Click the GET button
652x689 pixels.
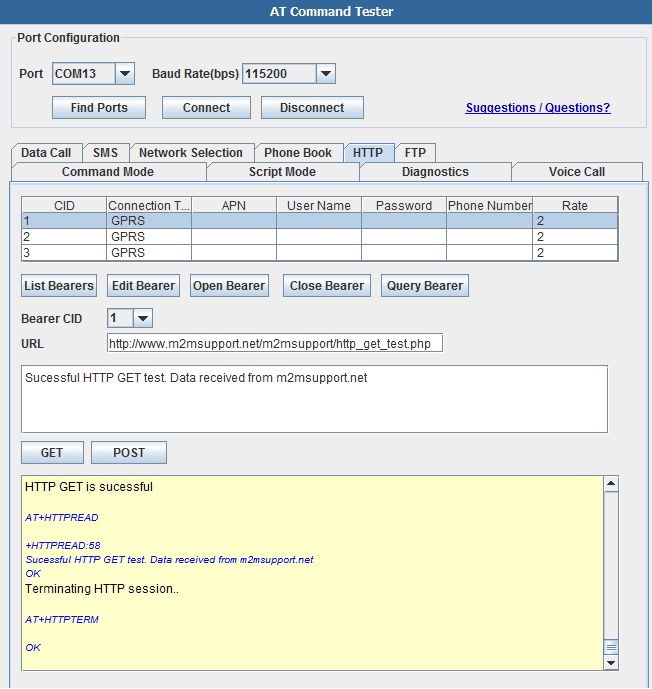(x=52, y=453)
